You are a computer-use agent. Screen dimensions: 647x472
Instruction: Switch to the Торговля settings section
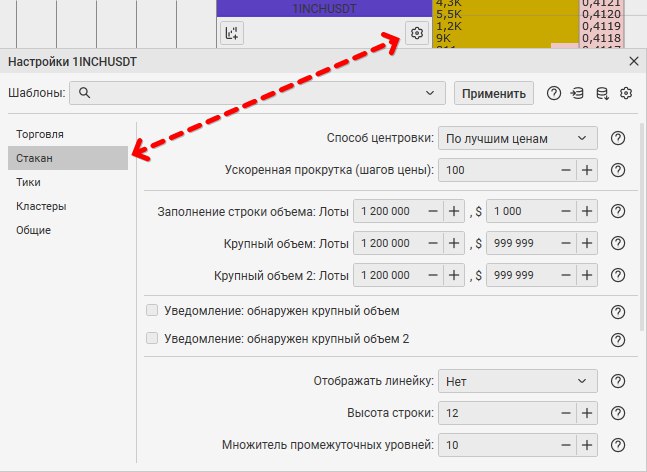(41, 133)
